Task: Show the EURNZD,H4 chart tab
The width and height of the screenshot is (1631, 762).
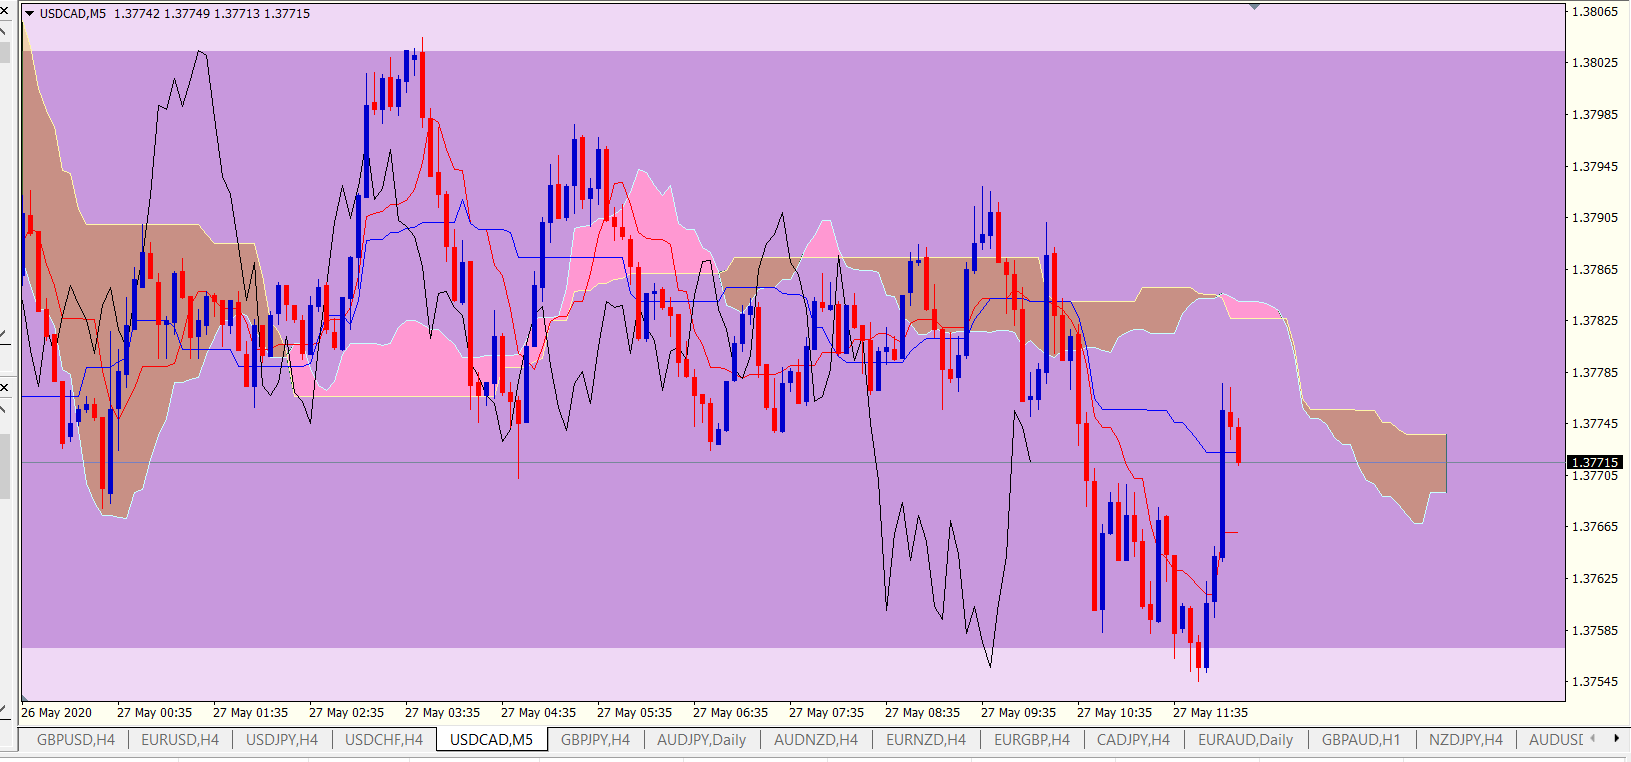Action: pyautogui.click(x=926, y=740)
